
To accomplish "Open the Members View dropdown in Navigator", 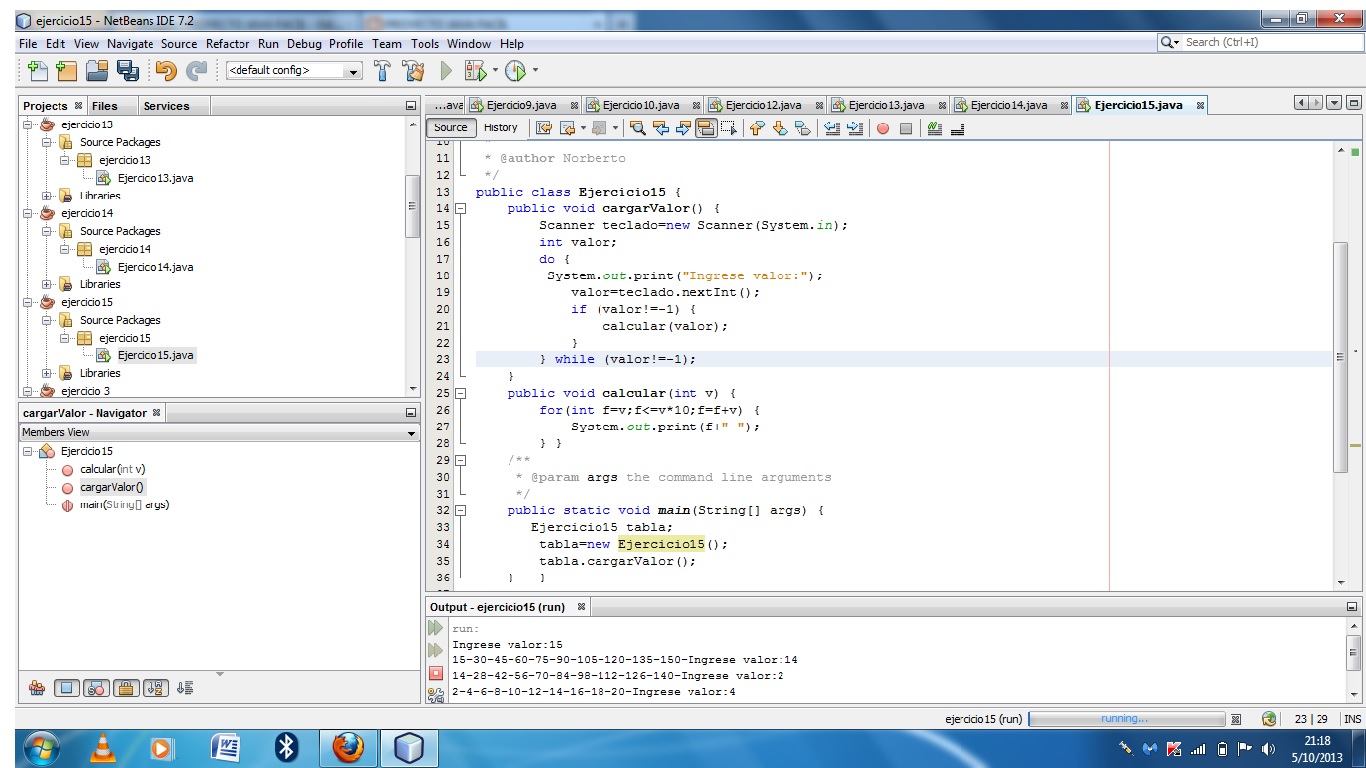I will tap(410, 432).
